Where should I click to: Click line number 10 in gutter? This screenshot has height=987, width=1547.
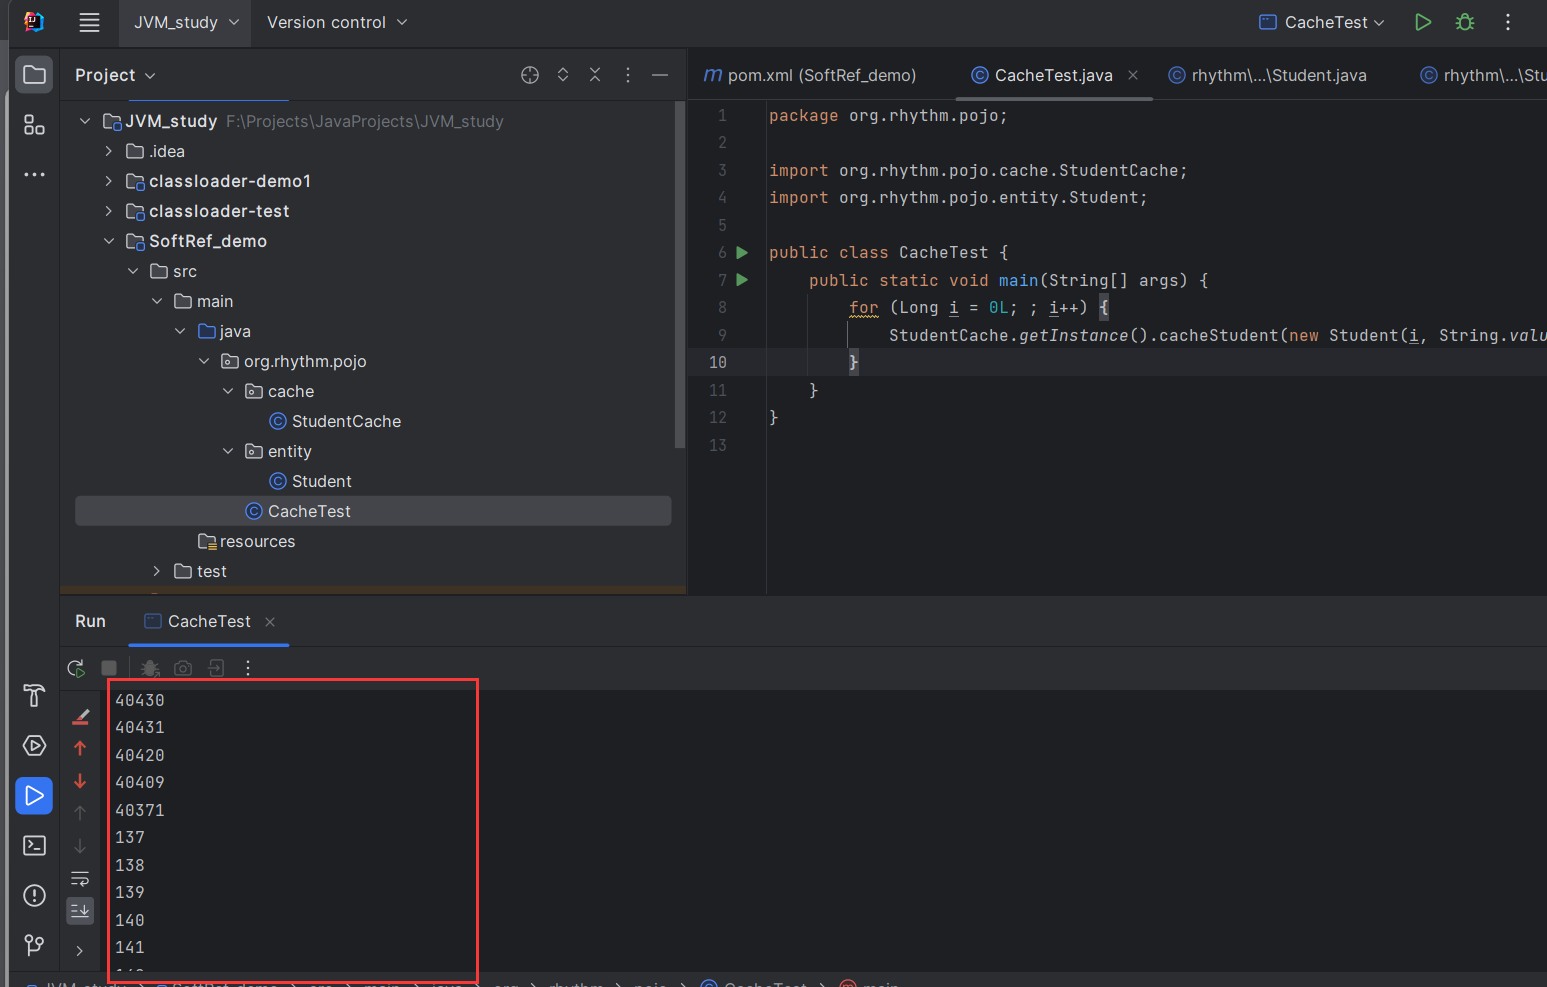[717, 362]
